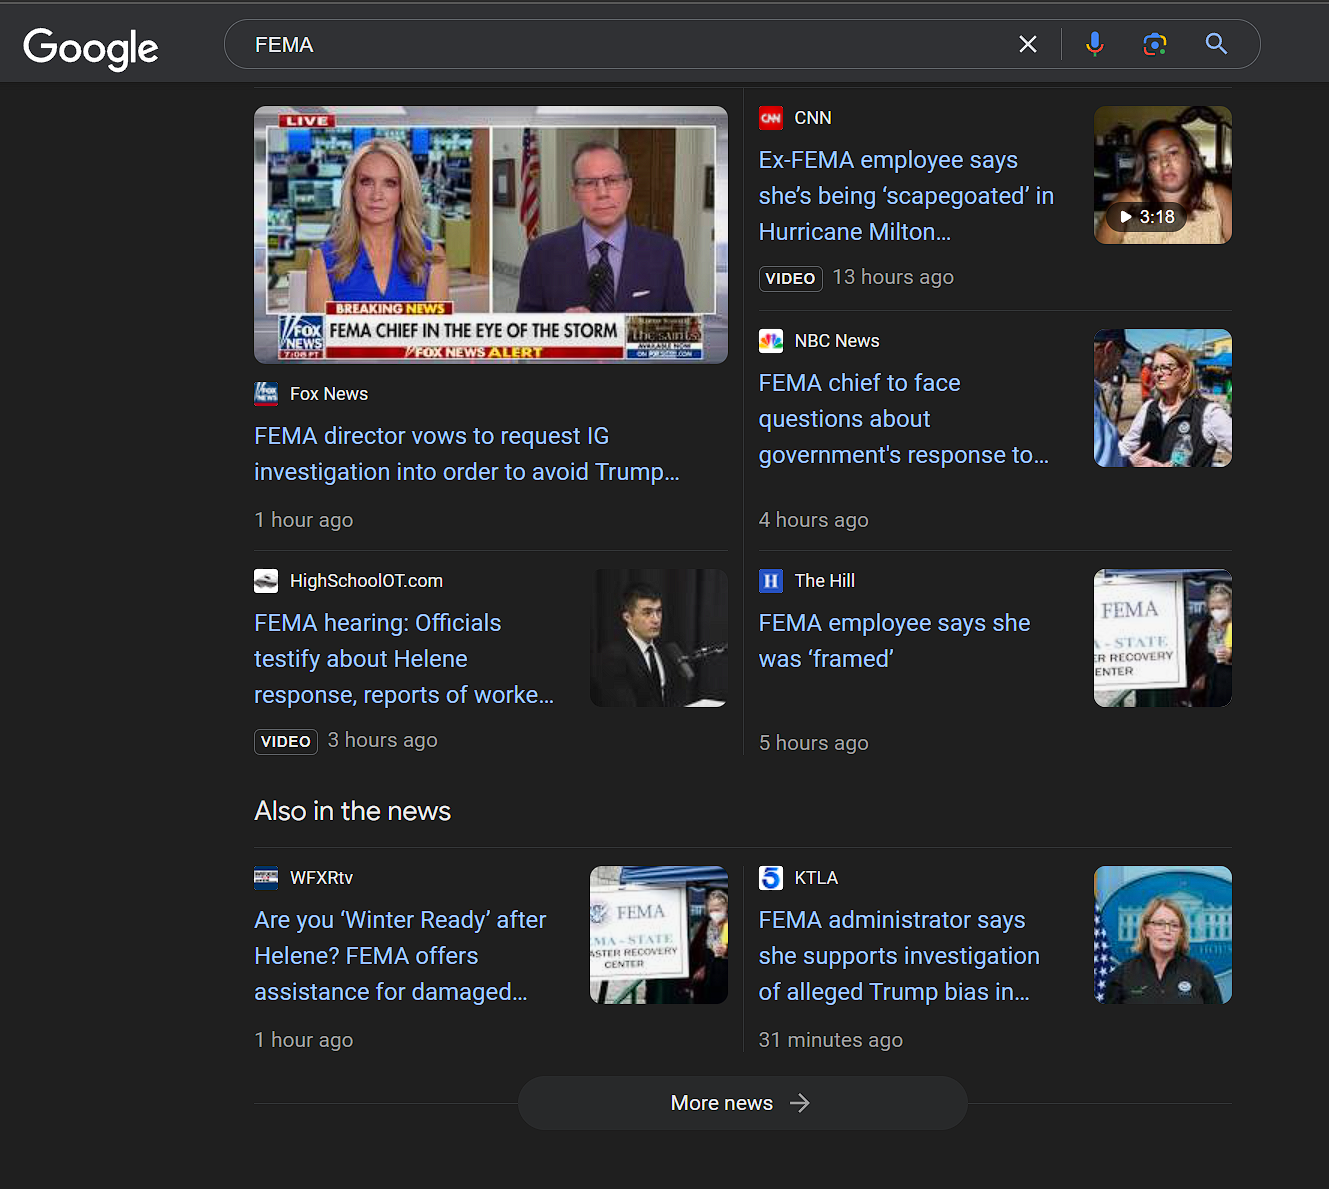Clear the search box with the X icon
Image resolution: width=1329 pixels, height=1189 pixels.
(x=1028, y=44)
